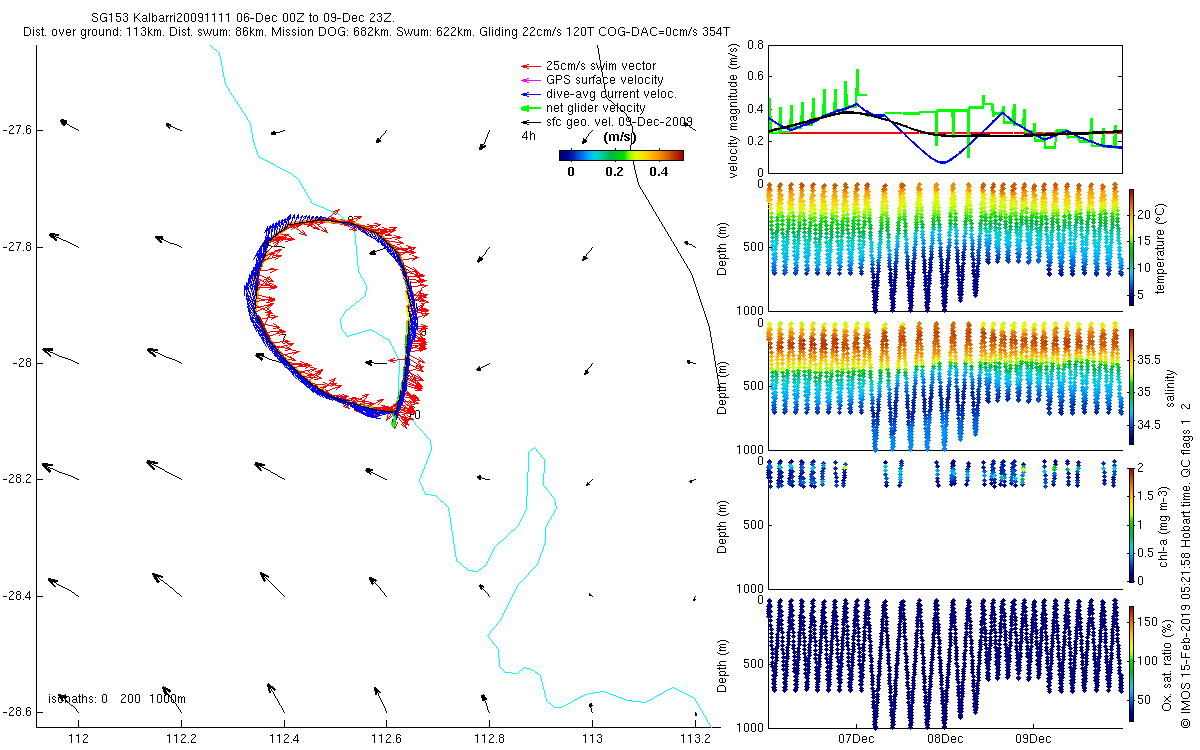Select the 'dive-avg current veloc.' legend label
Screen dimensions: 1200x750
coord(611,94)
